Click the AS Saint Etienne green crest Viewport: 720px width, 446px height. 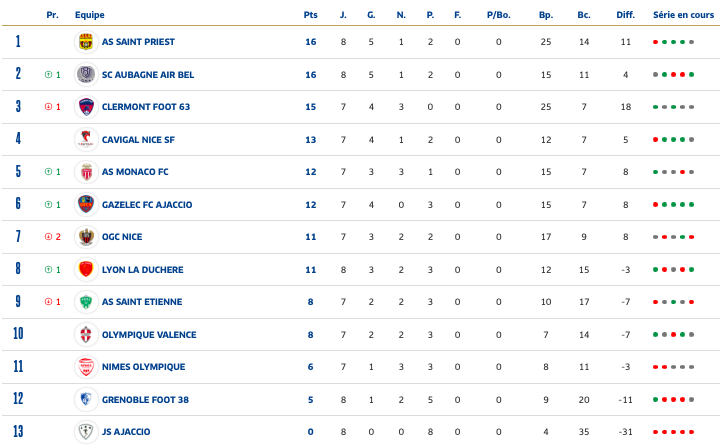point(85,302)
